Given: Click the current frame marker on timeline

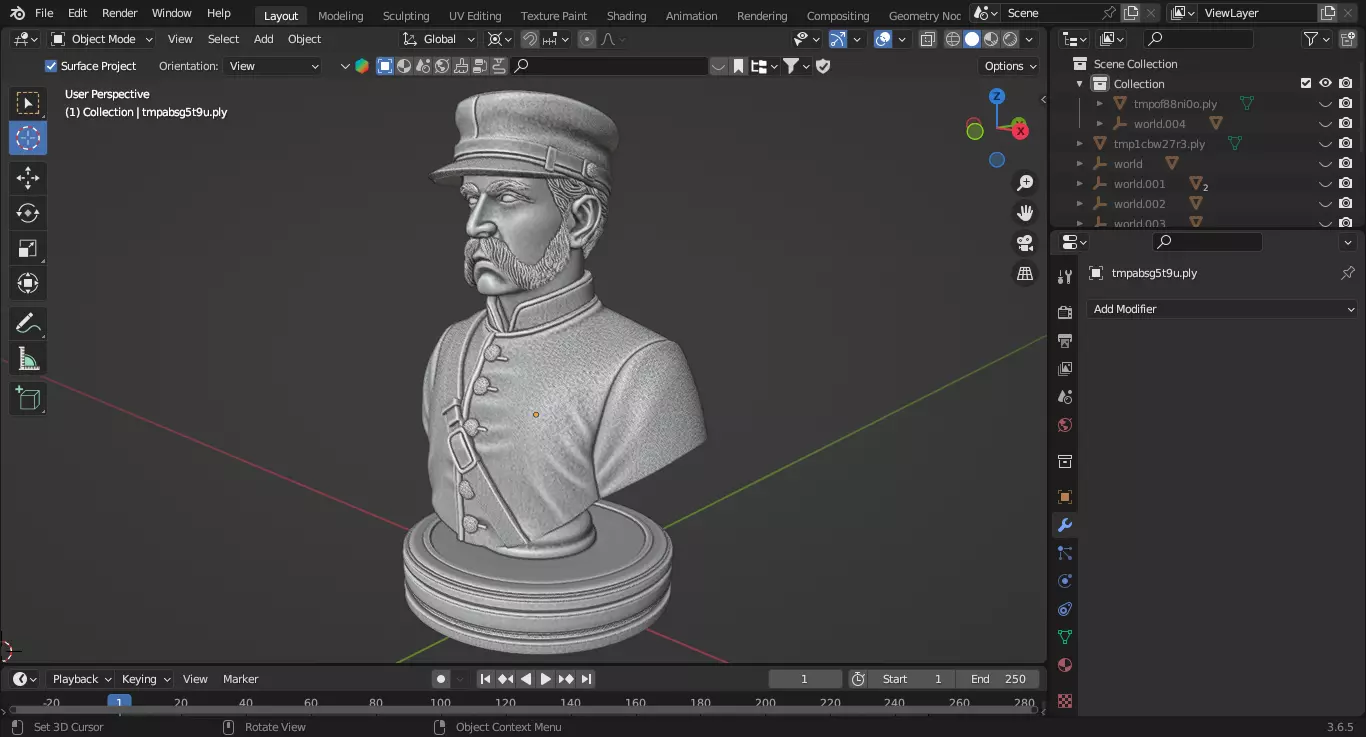Looking at the screenshot, I should 119,702.
